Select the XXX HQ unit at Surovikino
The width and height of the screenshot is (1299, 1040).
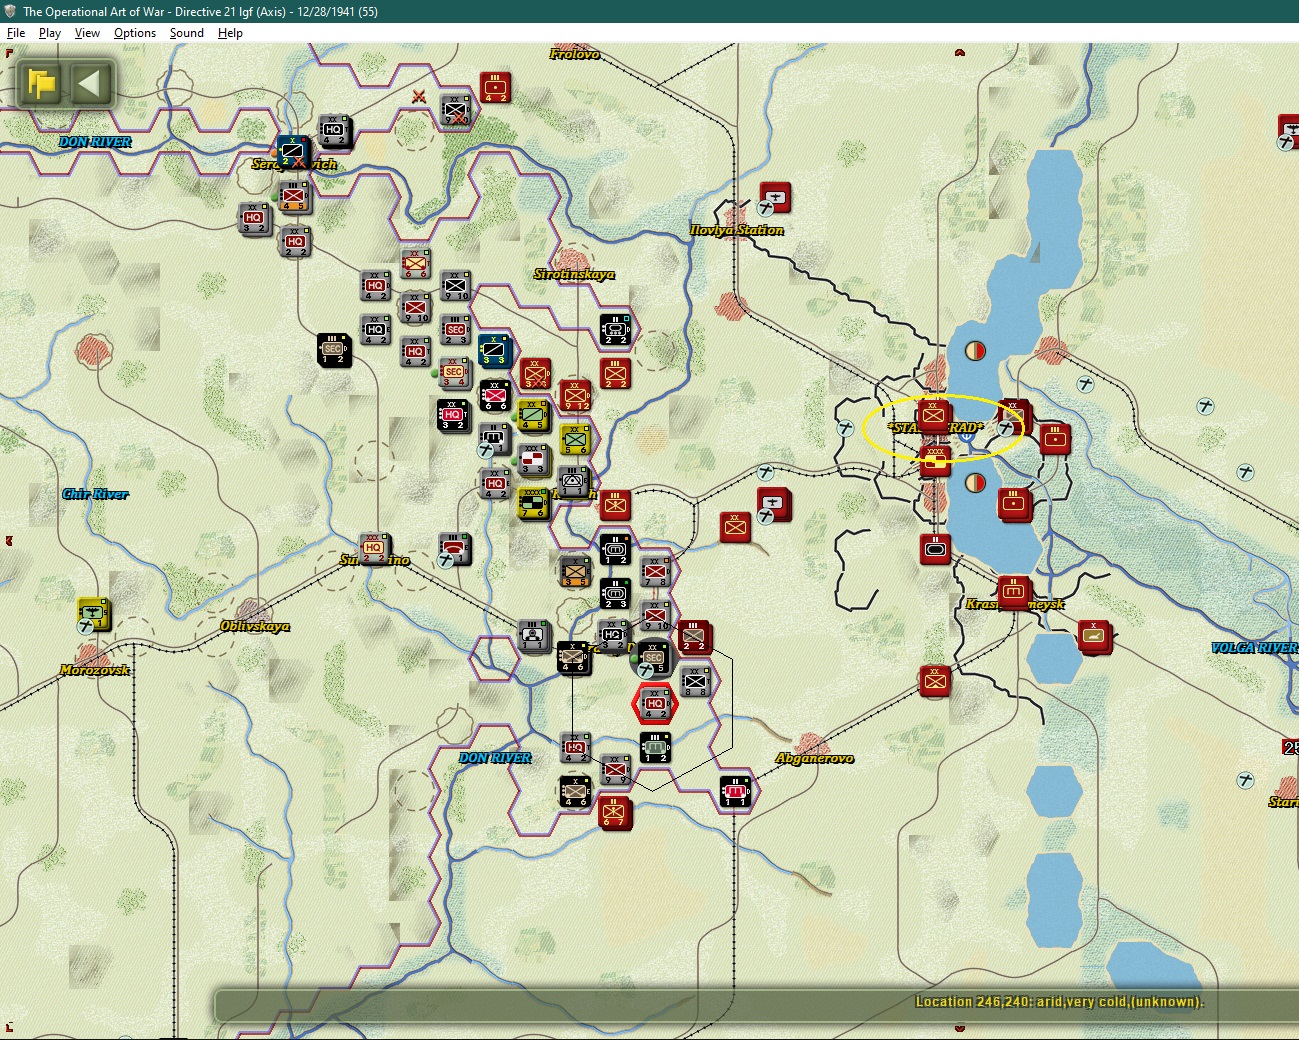point(375,548)
